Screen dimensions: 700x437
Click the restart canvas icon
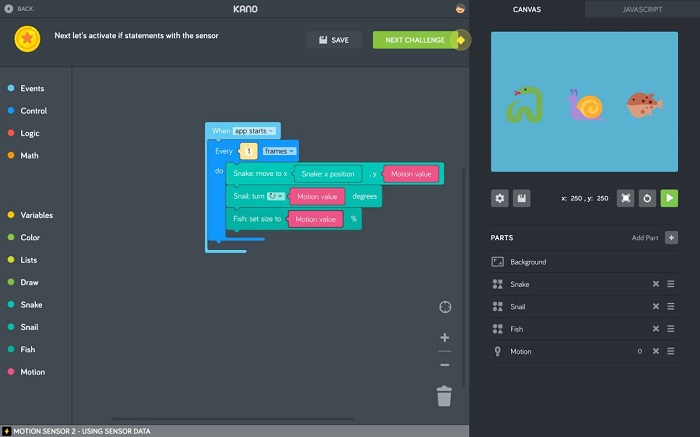point(647,198)
